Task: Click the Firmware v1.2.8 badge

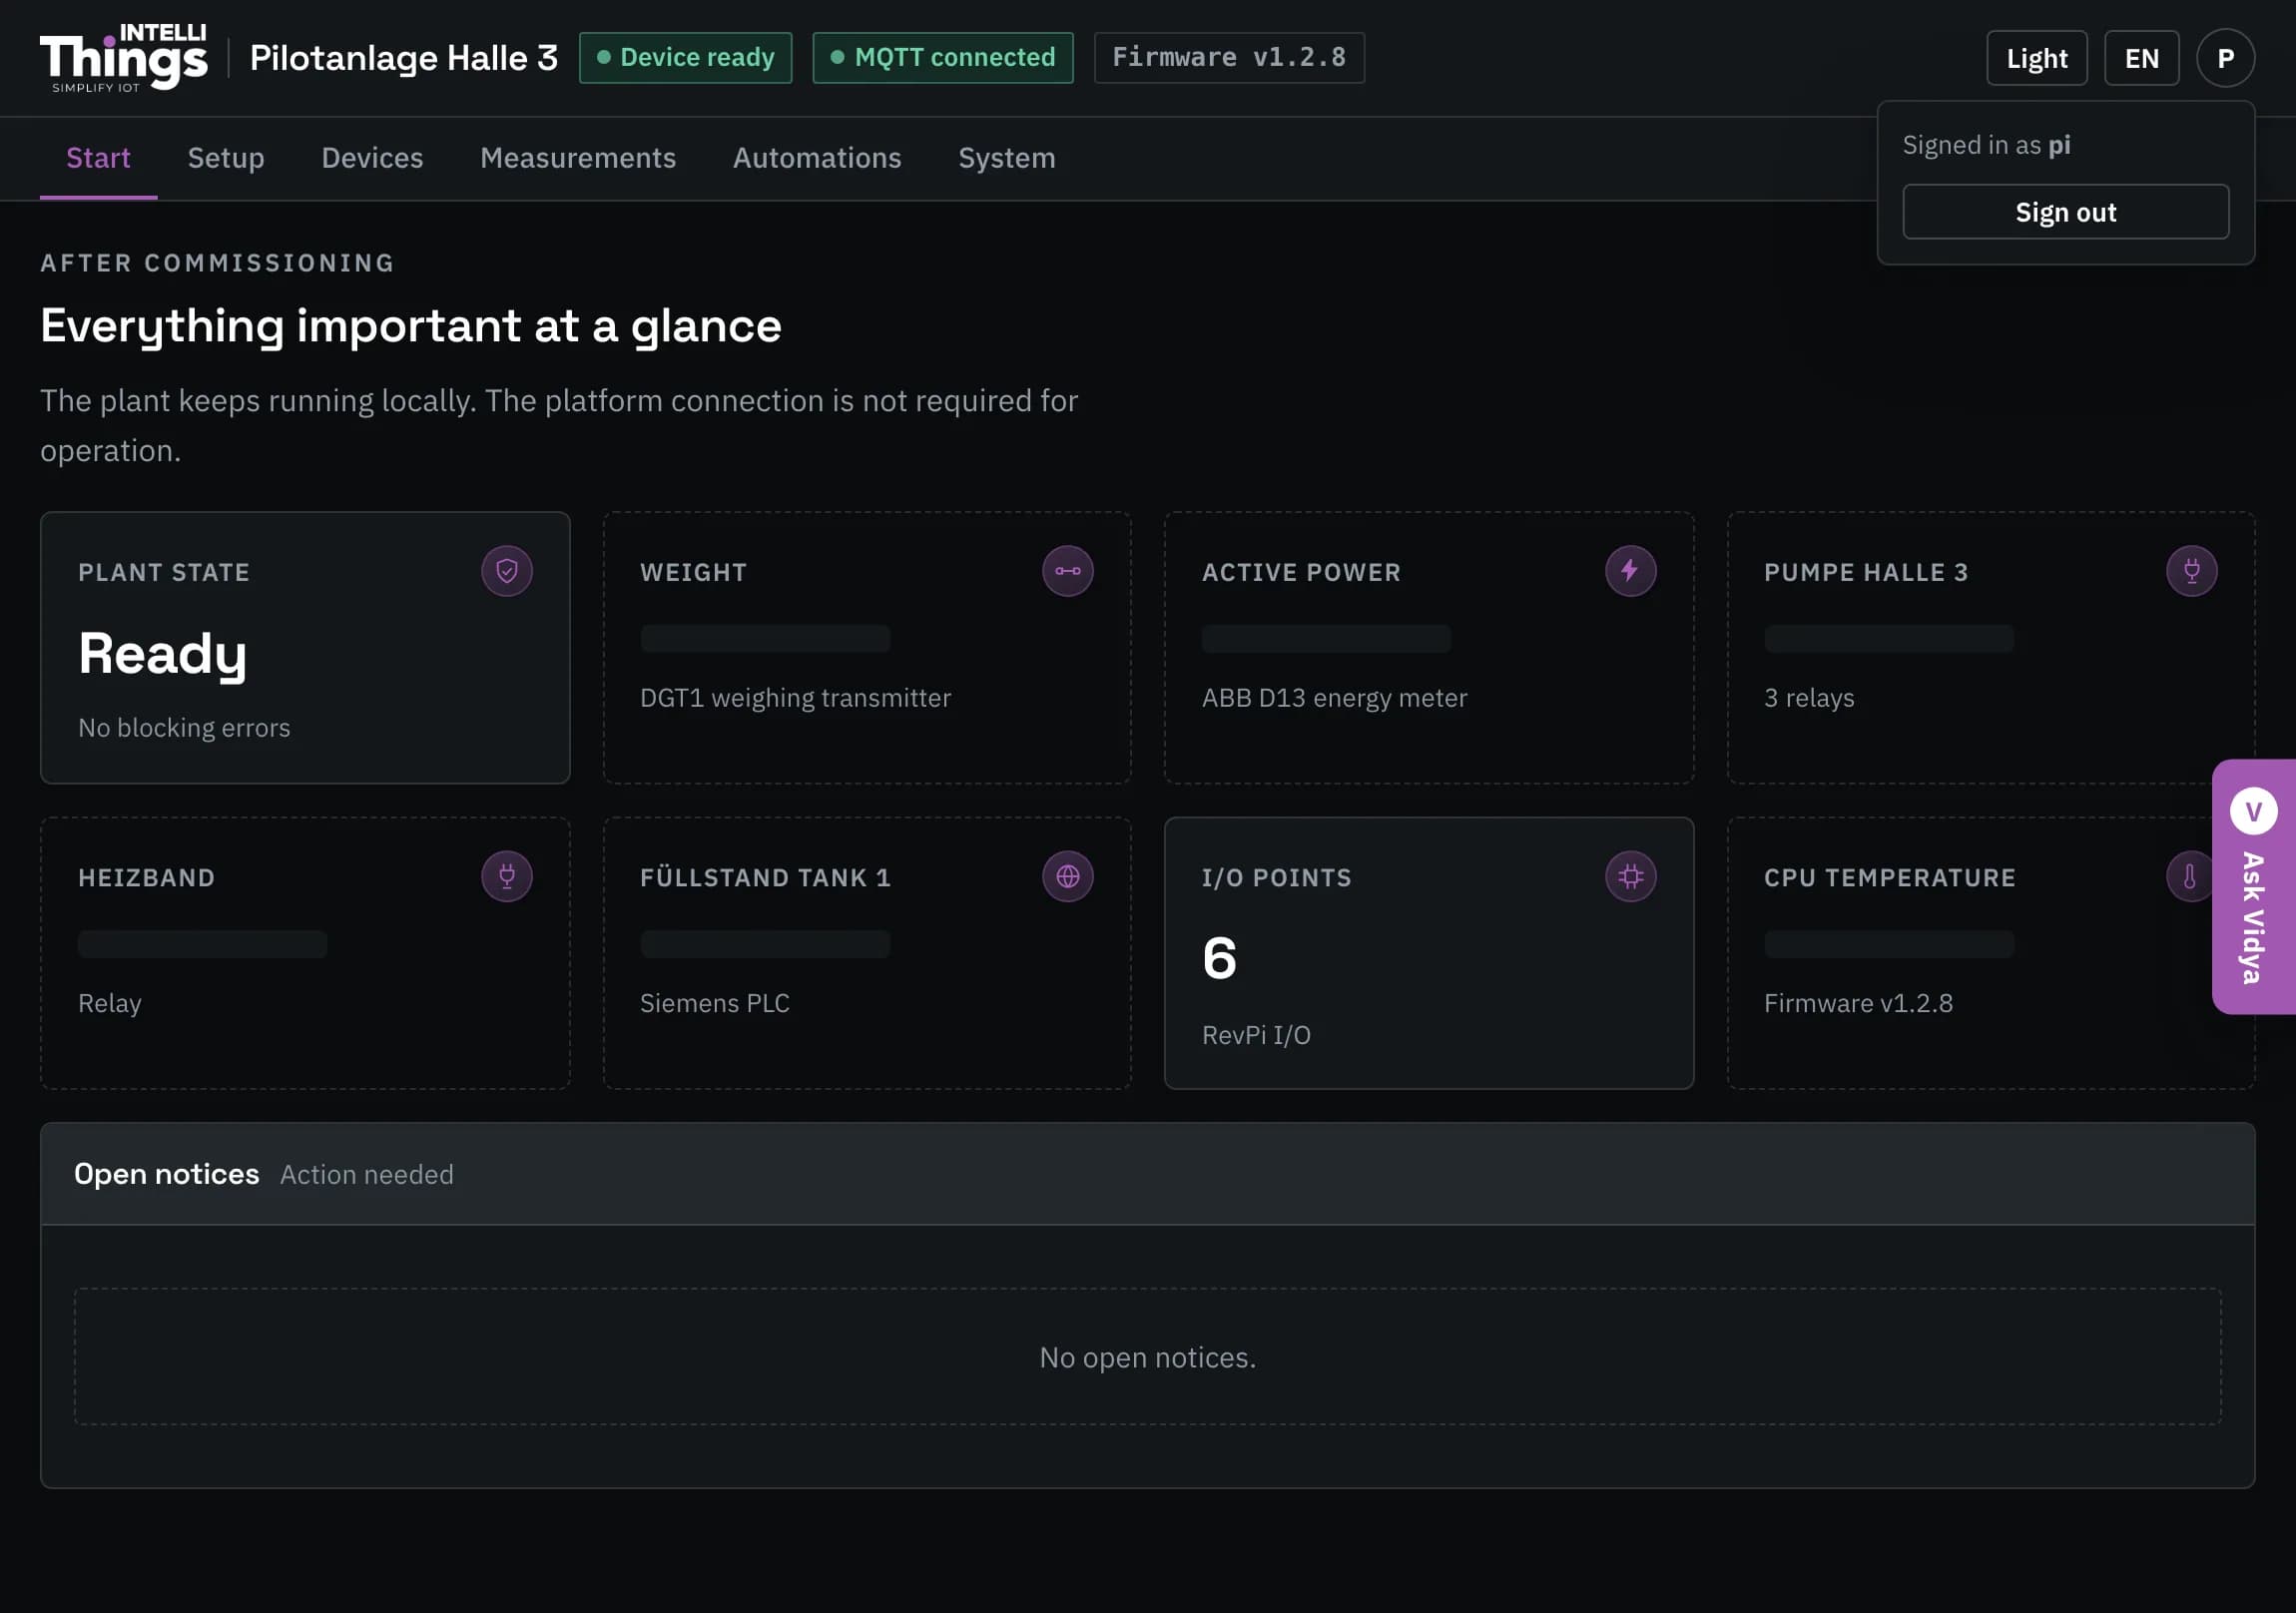Action: pos(1228,58)
